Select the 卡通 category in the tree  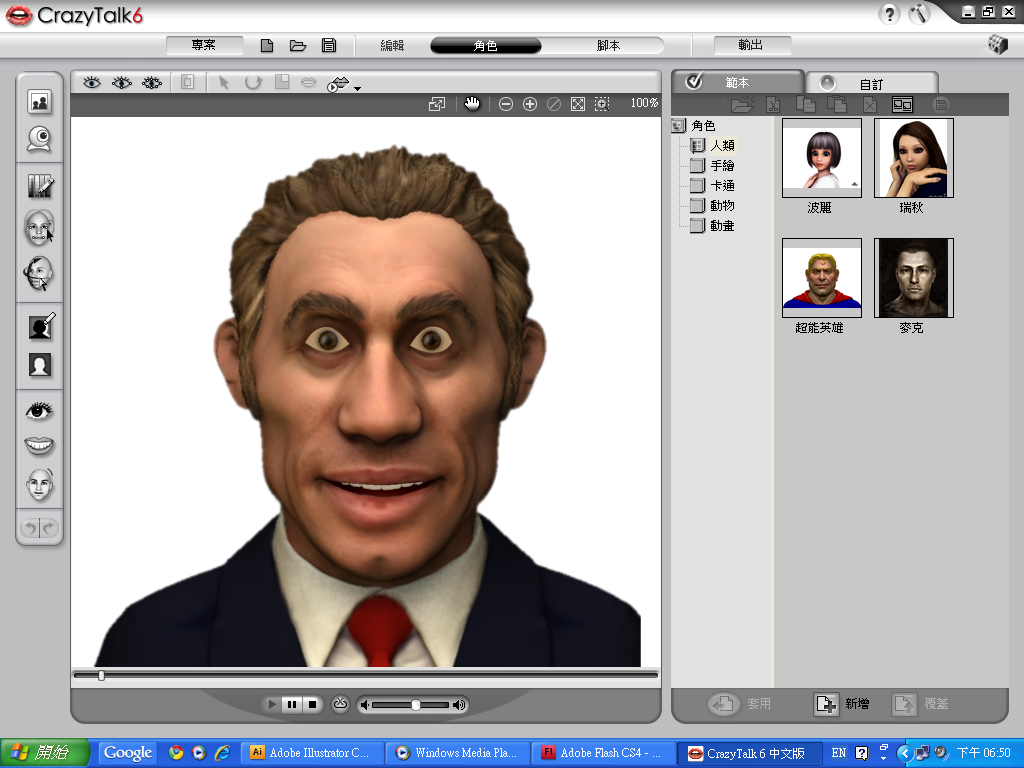[x=722, y=186]
